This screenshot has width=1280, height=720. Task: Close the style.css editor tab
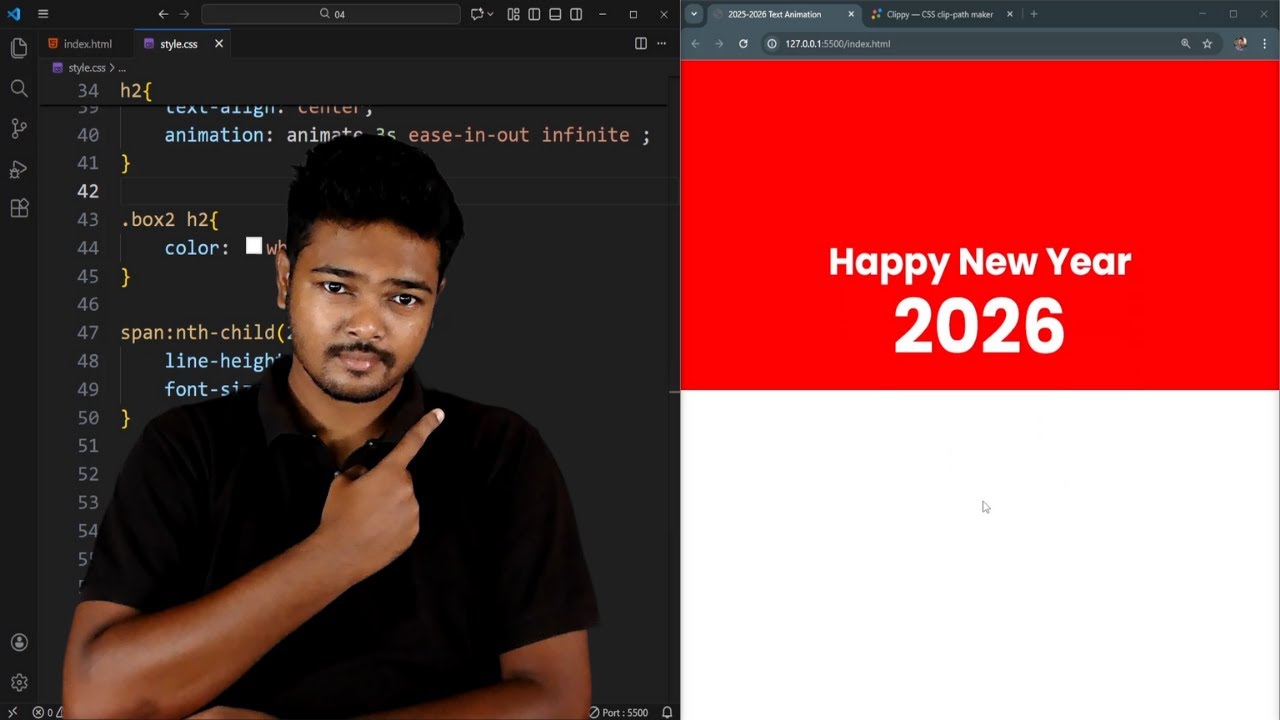point(218,44)
